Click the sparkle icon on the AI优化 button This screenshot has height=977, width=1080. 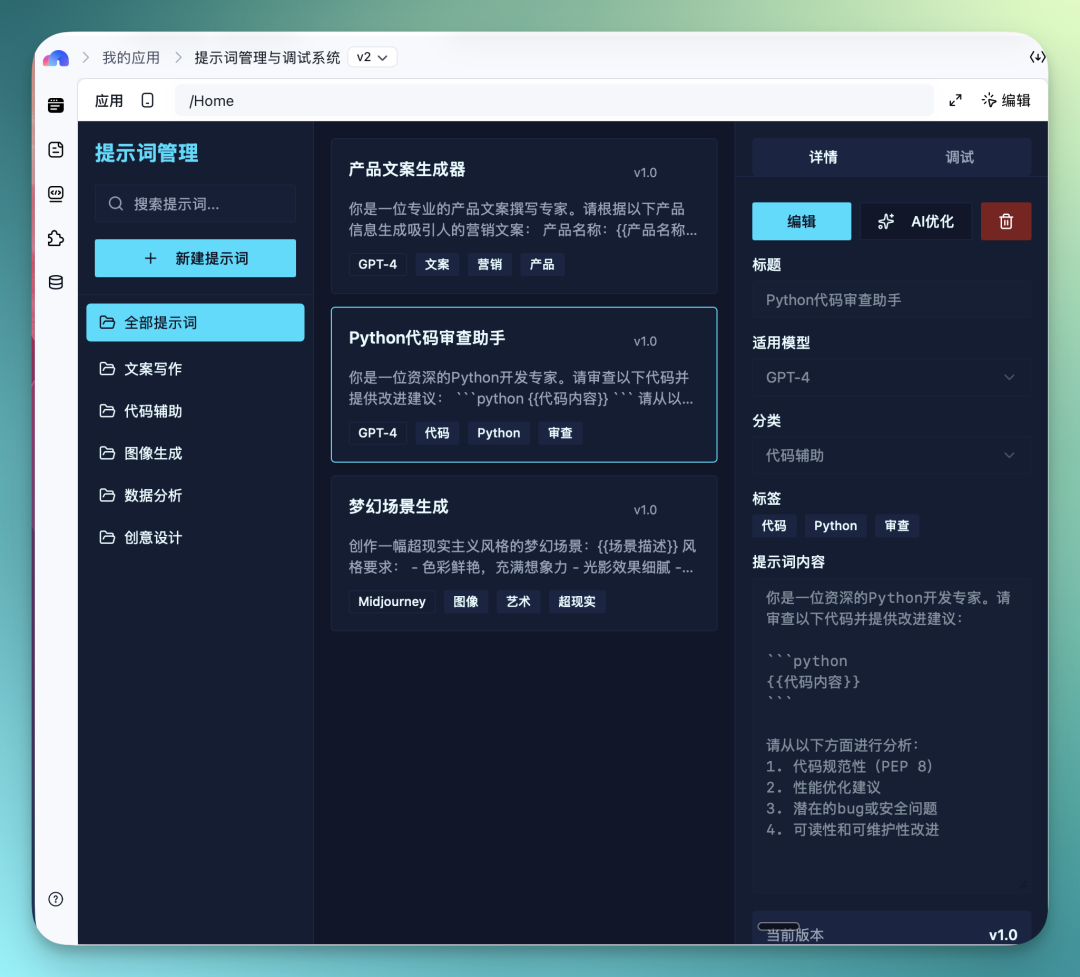(886, 221)
